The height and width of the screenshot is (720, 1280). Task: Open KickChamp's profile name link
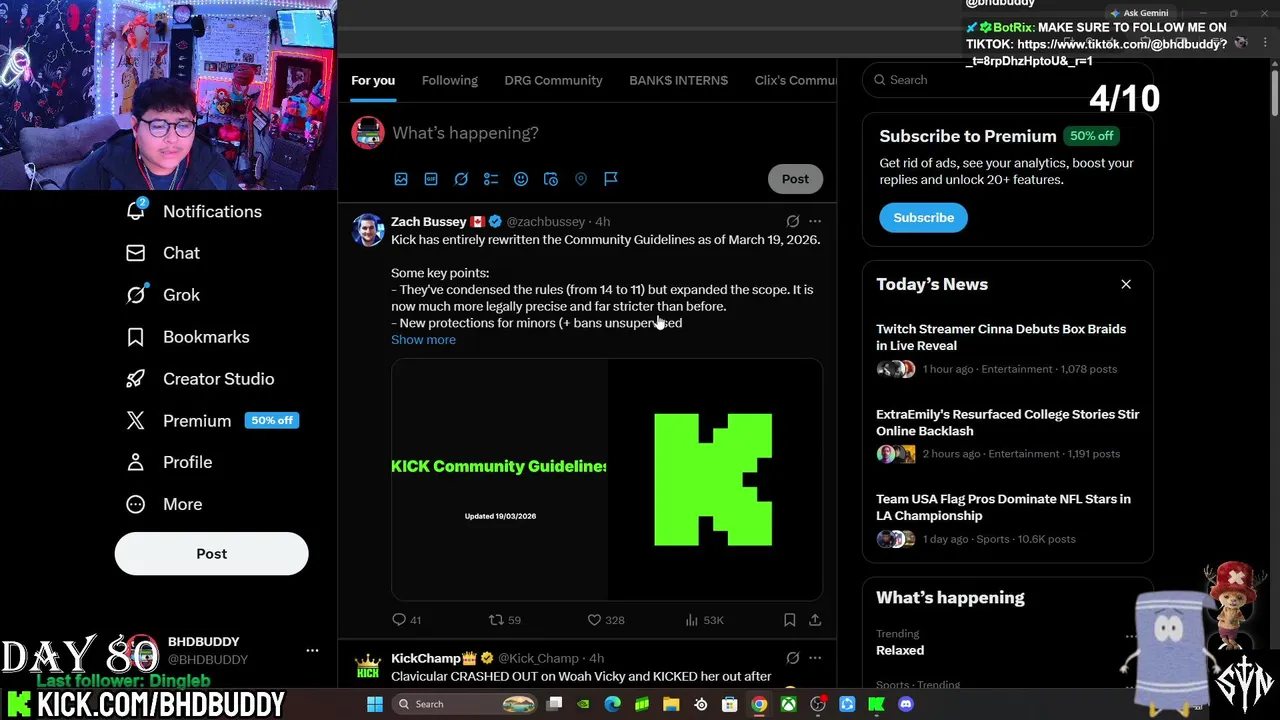tap(426, 659)
